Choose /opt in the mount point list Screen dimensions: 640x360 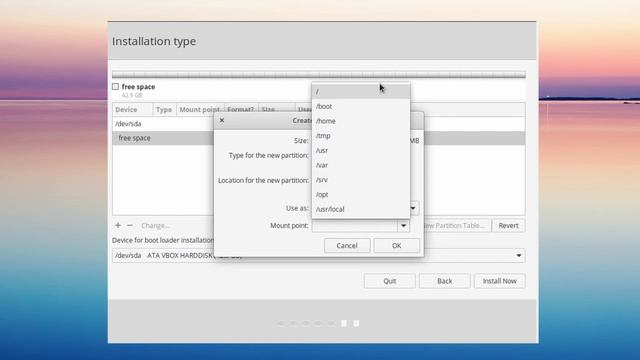(360, 194)
